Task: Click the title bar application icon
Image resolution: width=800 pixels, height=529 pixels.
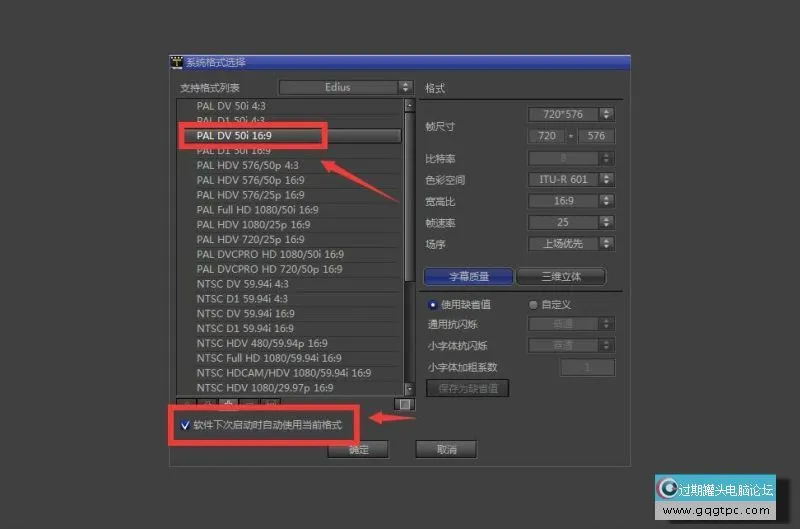Action: coord(177,62)
